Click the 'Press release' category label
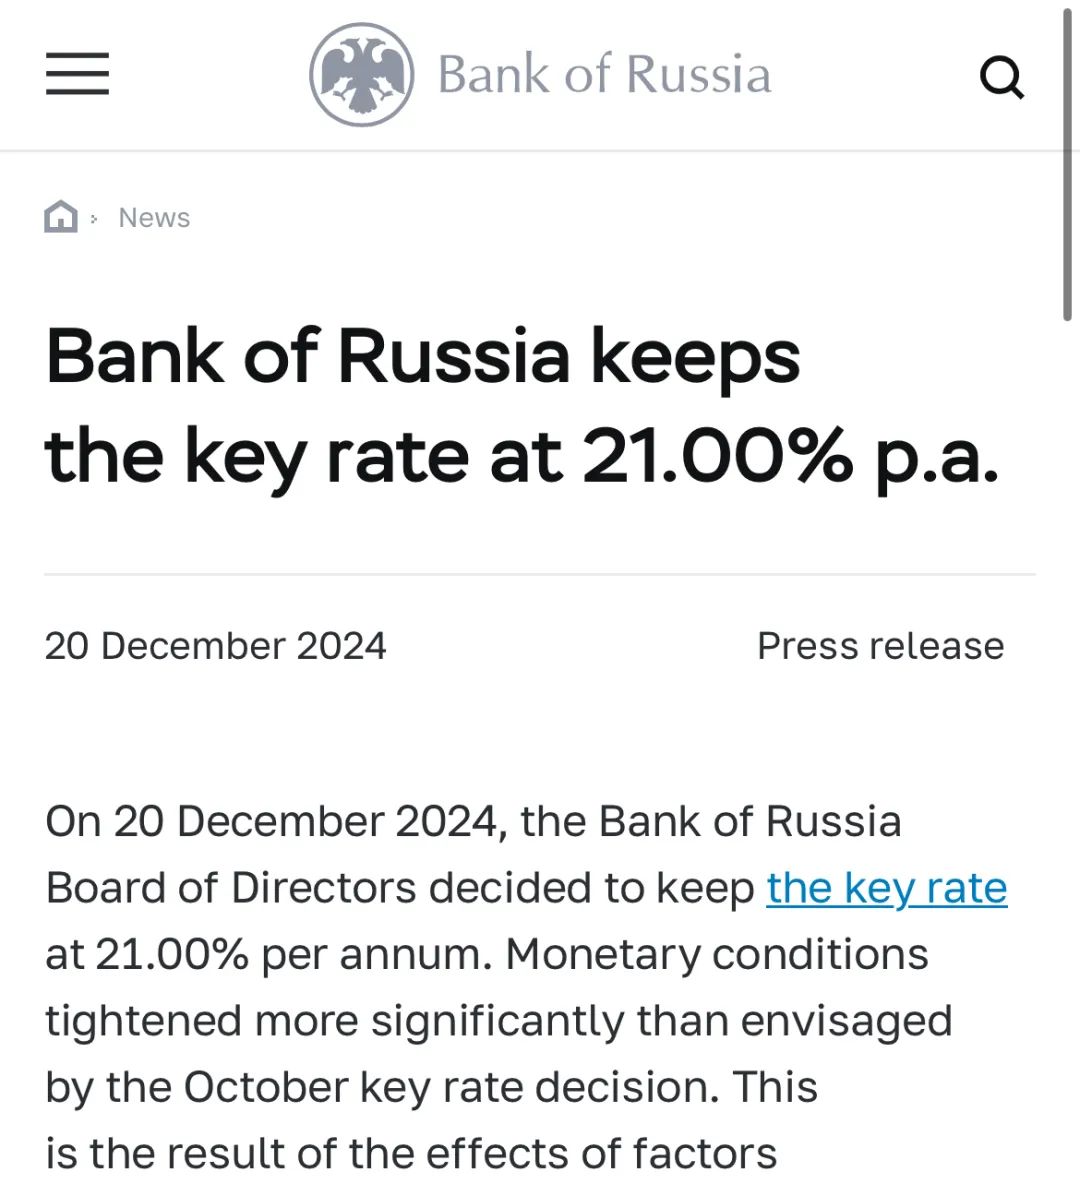Image resolution: width=1080 pixels, height=1184 pixels. click(x=880, y=646)
